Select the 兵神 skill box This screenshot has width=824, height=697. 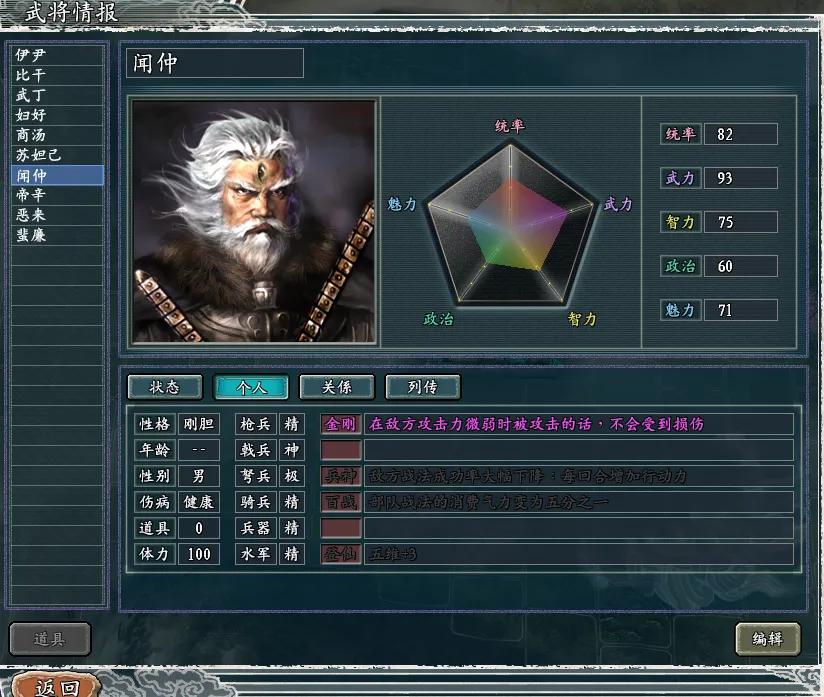(x=341, y=476)
